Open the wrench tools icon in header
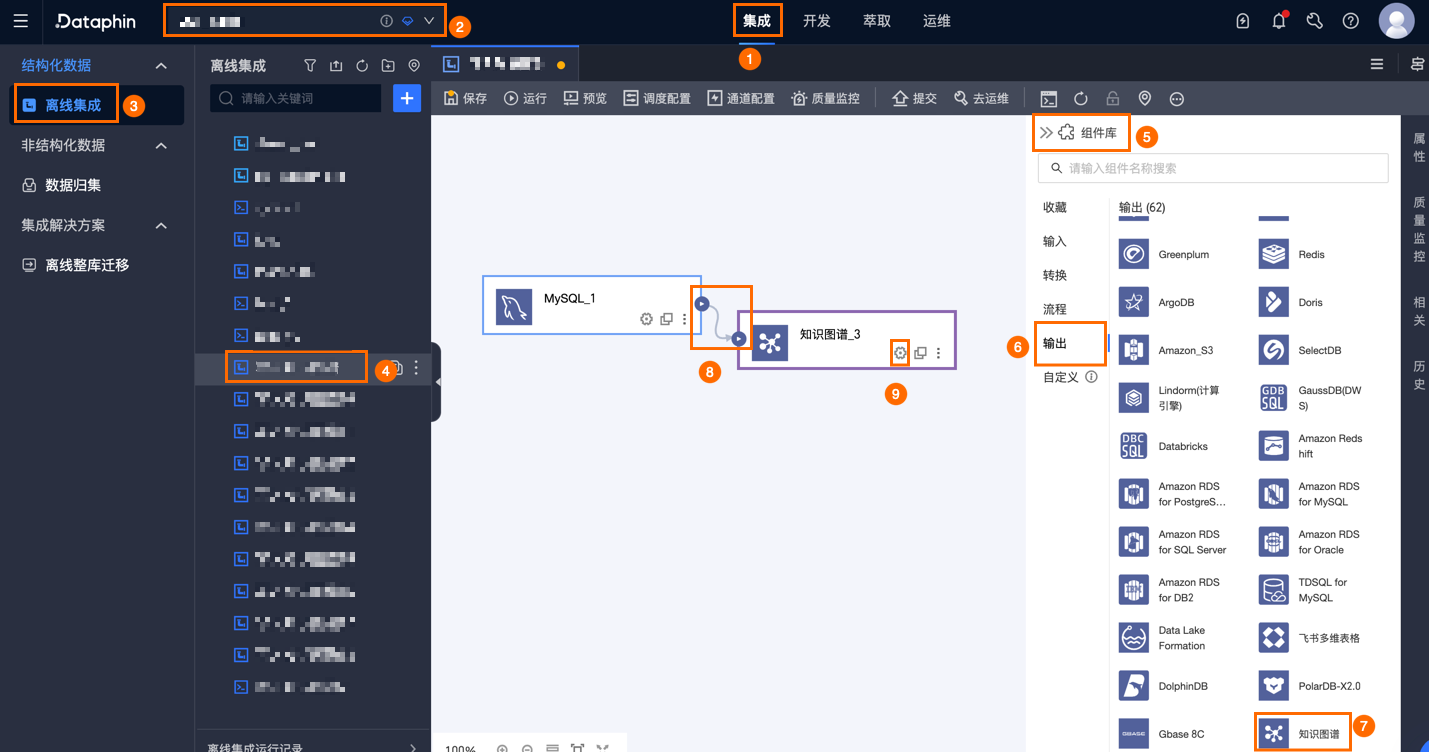The height and width of the screenshot is (752, 1429). [1315, 21]
